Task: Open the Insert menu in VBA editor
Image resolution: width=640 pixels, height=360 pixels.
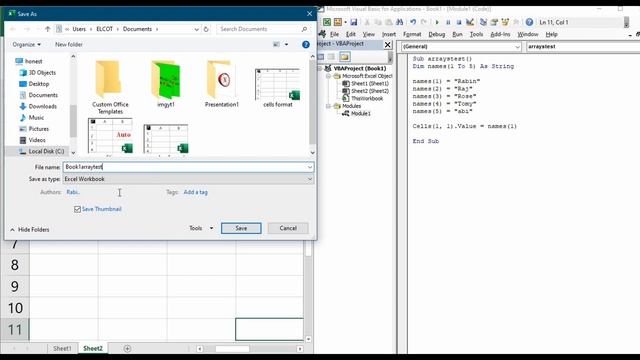Action: [389, 34]
